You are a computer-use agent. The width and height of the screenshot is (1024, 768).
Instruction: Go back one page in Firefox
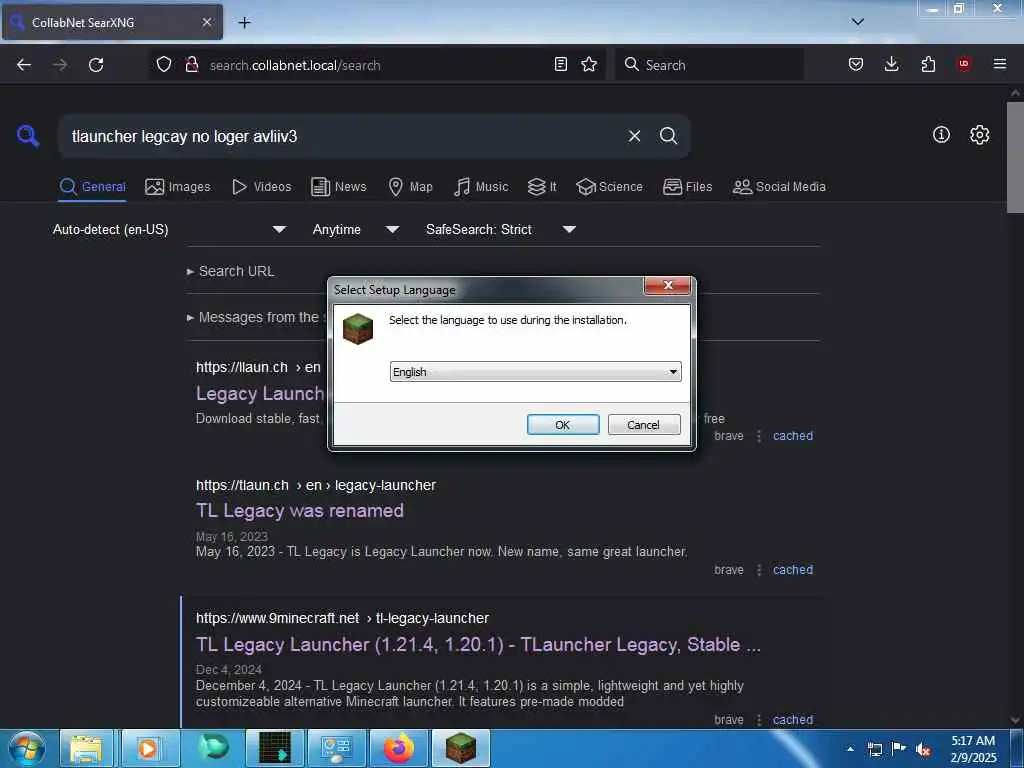(24, 65)
